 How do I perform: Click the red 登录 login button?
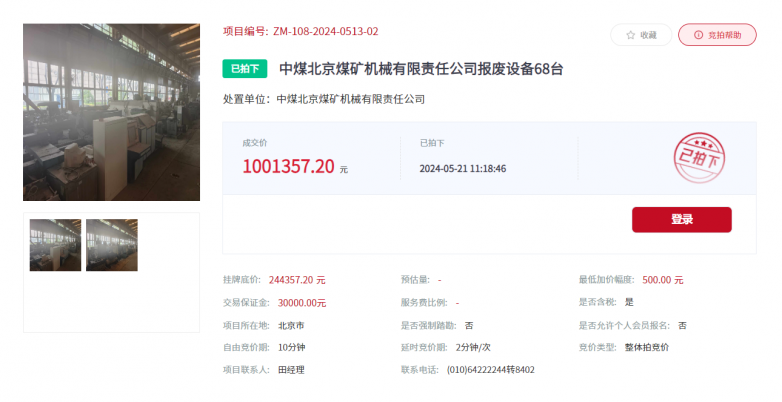point(681,219)
